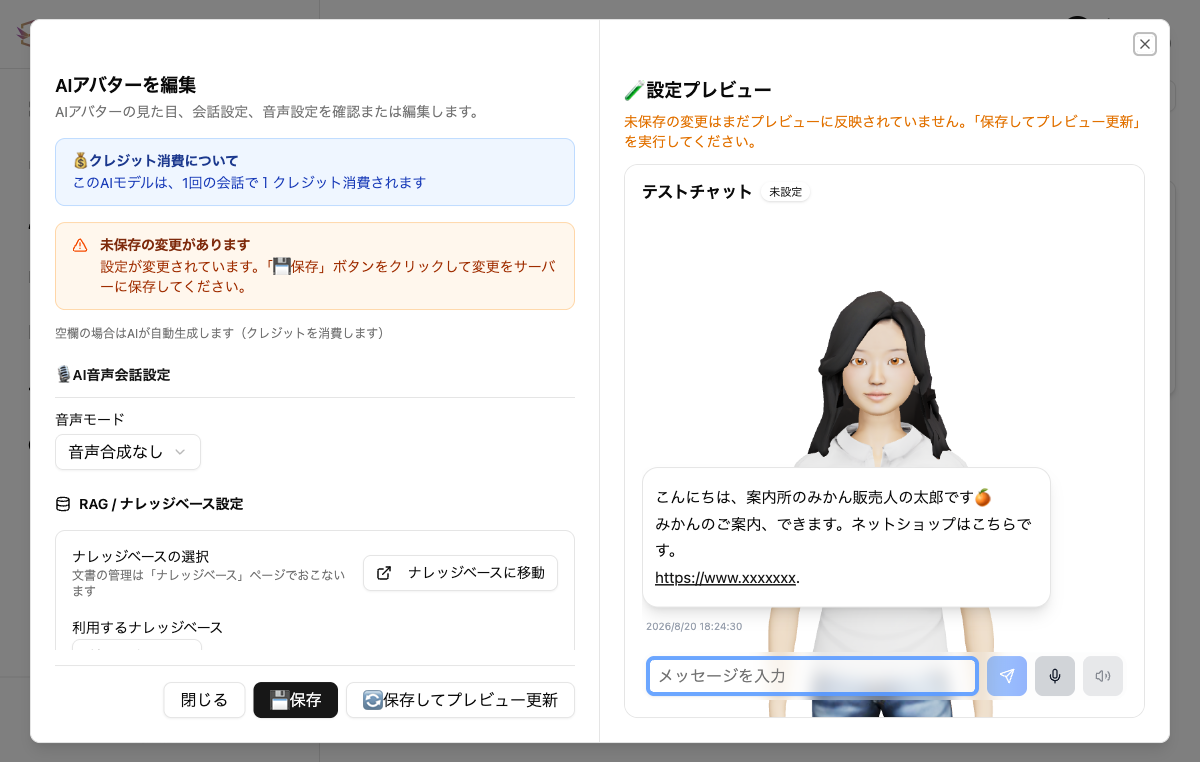Click the 空欄の場合はAIが自動生成します note
The image size is (1200, 762).
pos(220,332)
